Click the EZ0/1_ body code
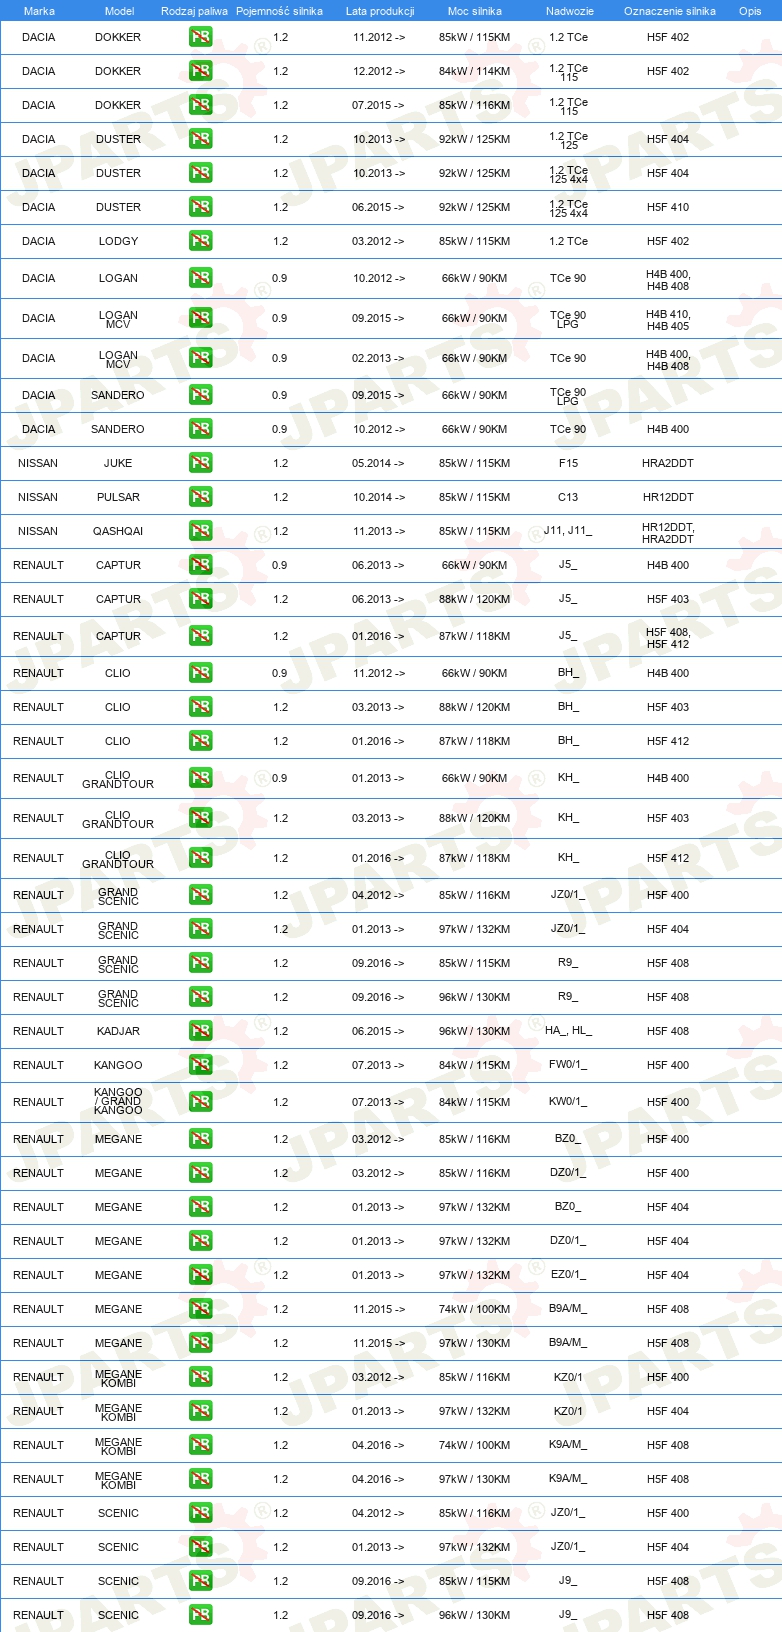Image resolution: width=782 pixels, height=1632 pixels. (x=568, y=1275)
